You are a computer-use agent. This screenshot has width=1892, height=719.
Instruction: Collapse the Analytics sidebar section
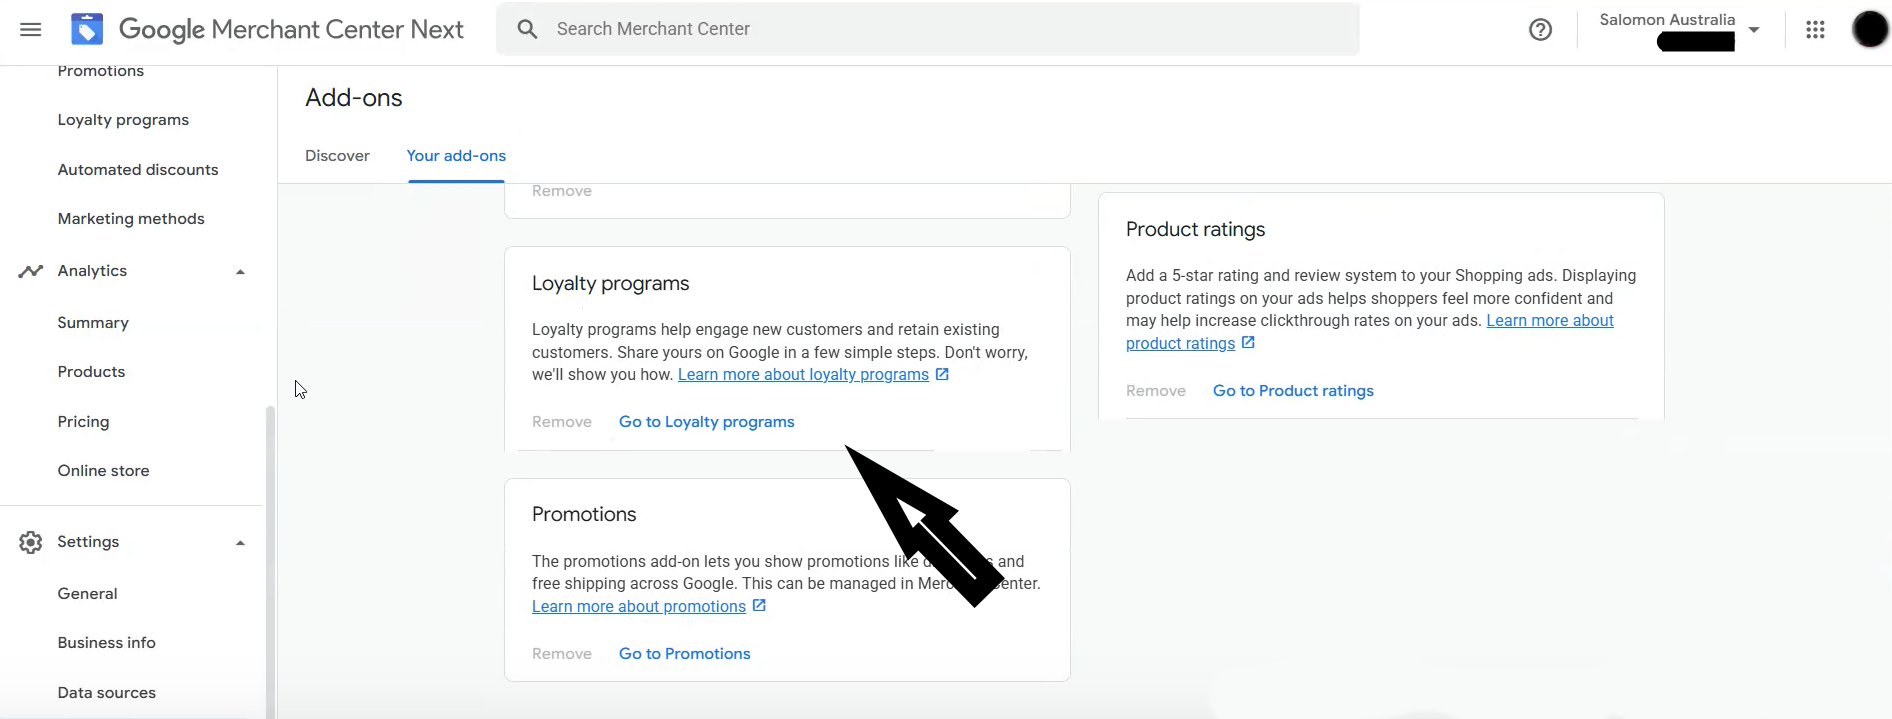coord(240,270)
